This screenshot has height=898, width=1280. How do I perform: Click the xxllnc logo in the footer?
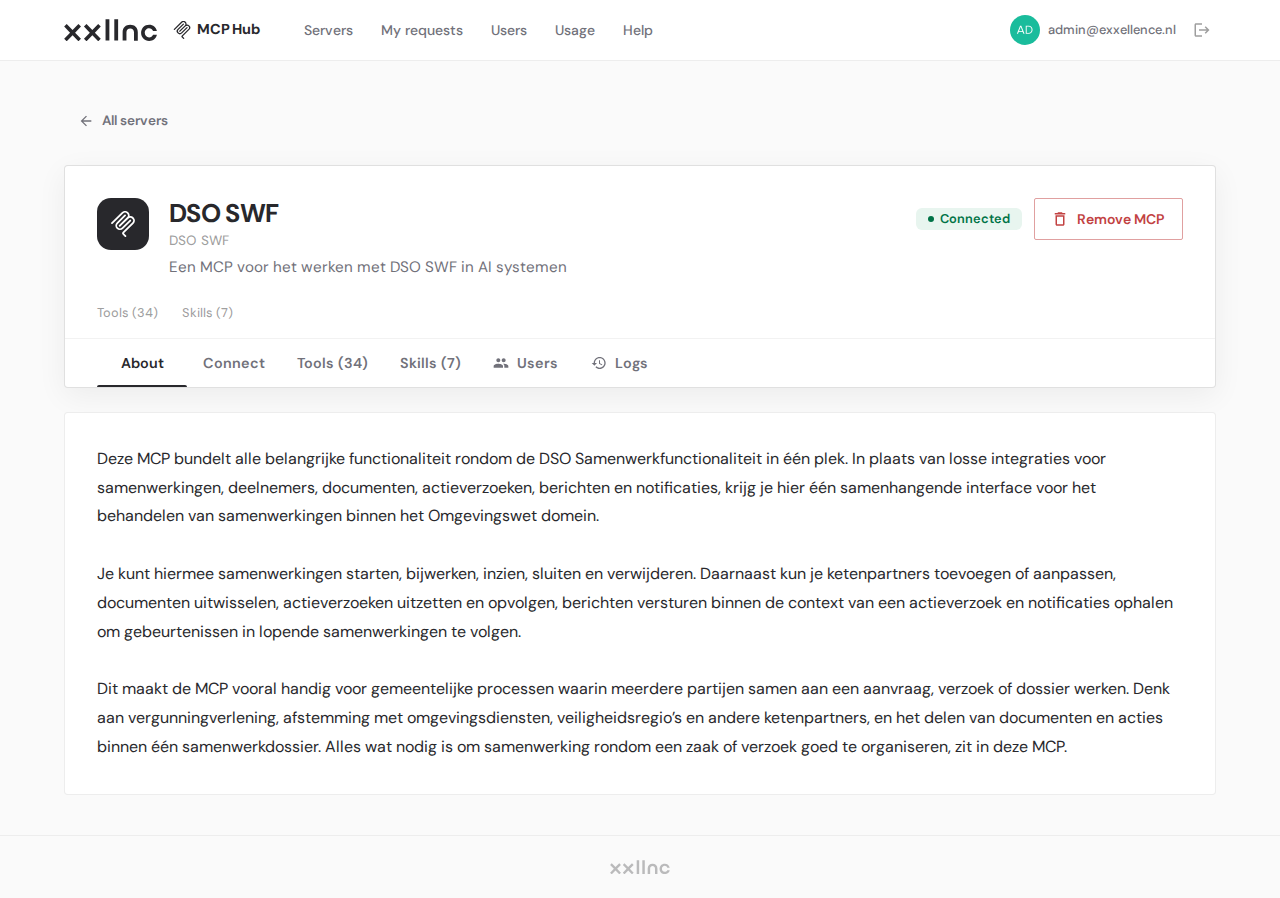[x=640, y=868]
